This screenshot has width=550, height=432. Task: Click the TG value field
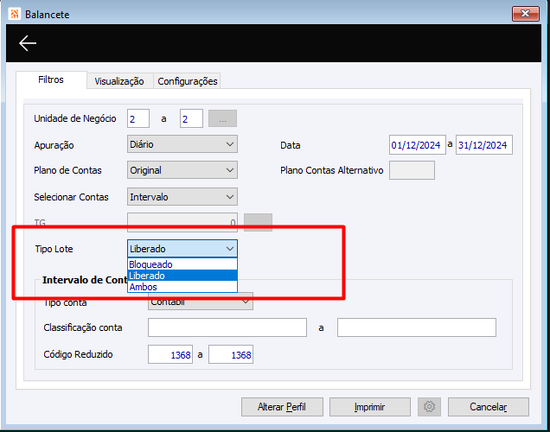click(x=182, y=222)
